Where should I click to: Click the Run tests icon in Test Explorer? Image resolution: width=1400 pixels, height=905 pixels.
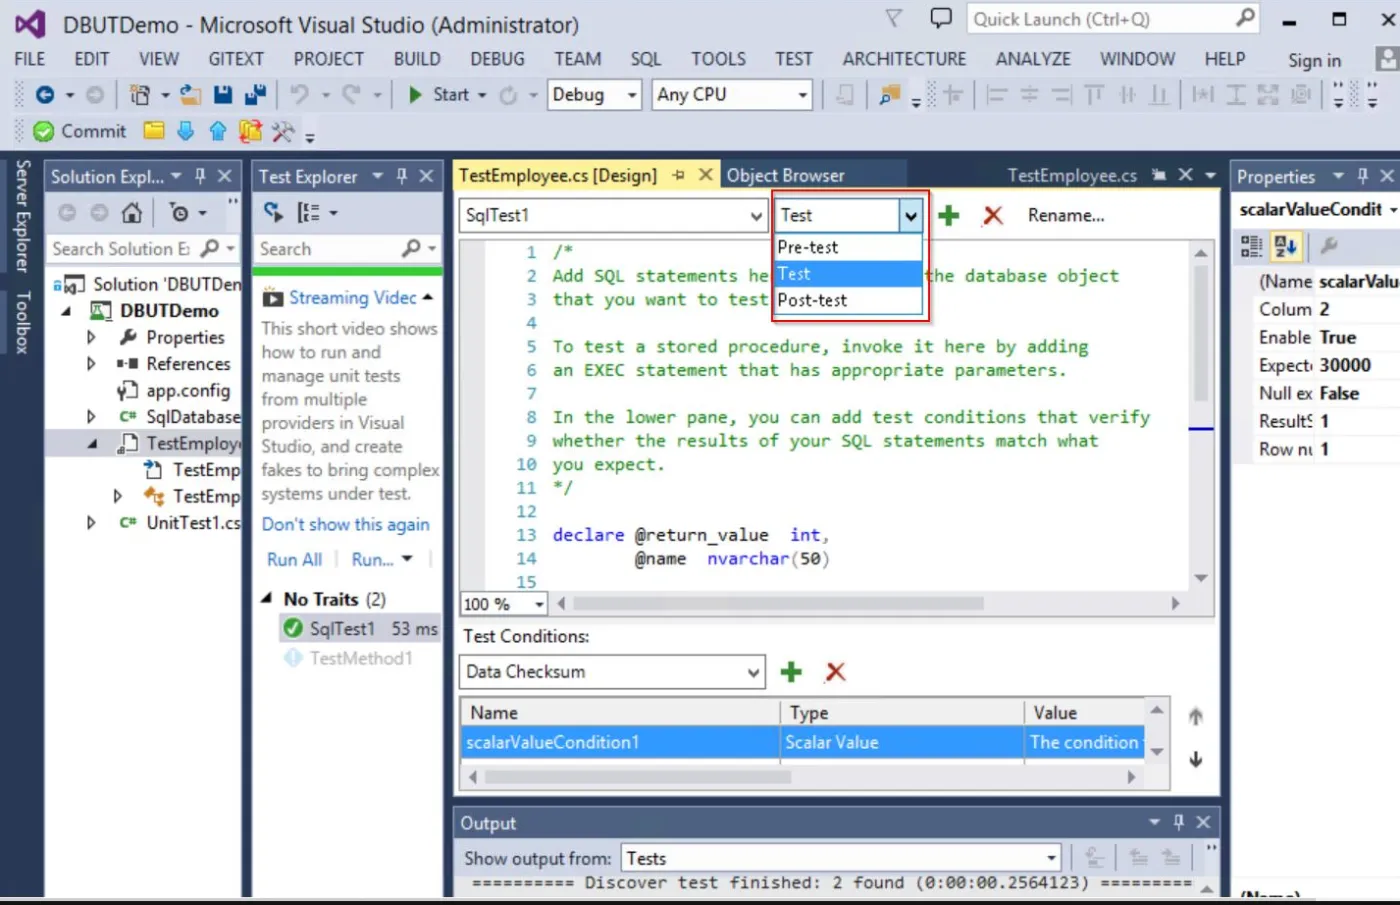pos(273,212)
